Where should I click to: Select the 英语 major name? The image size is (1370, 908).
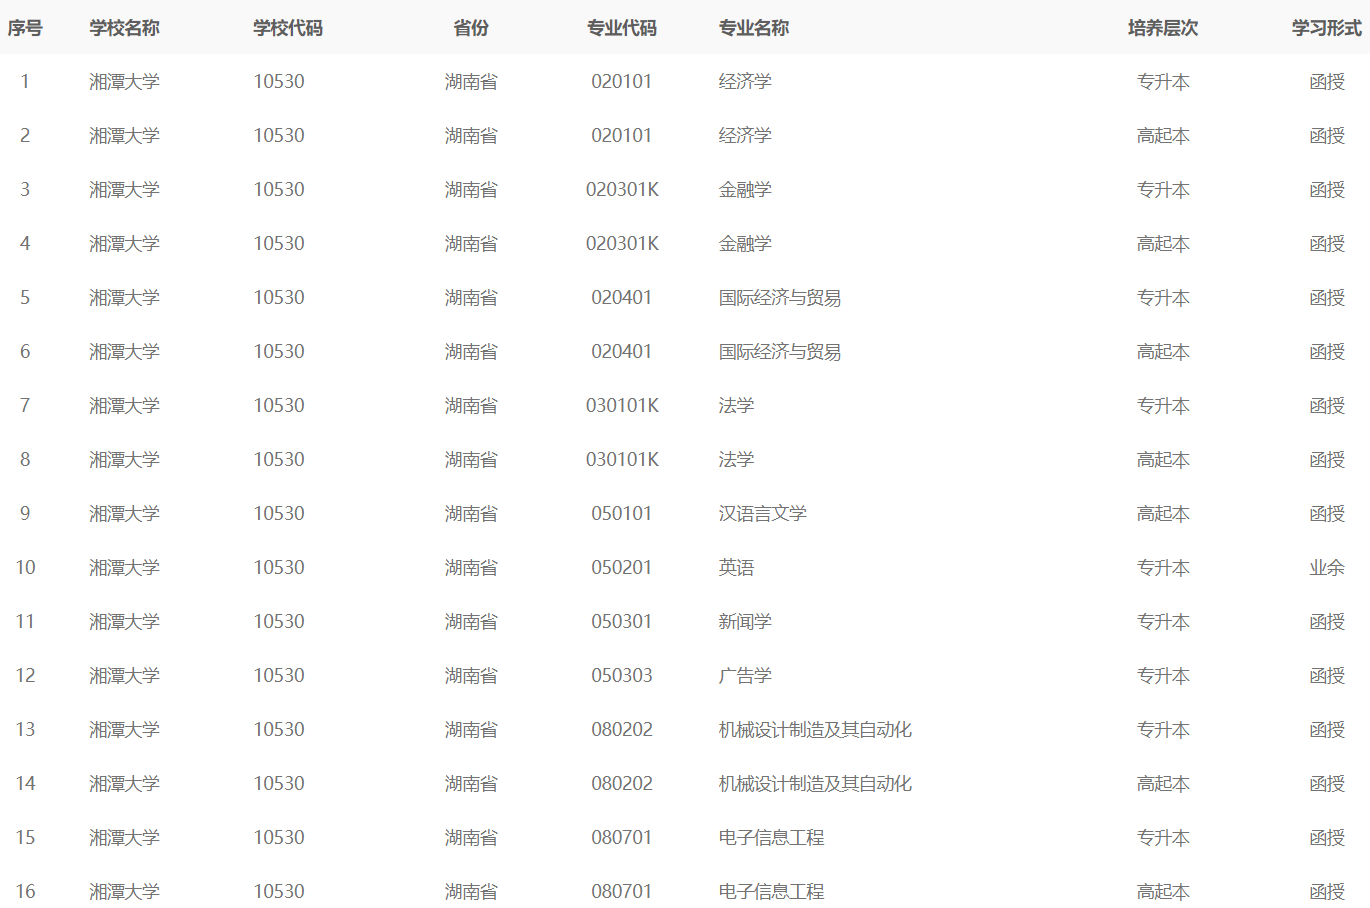(736, 568)
